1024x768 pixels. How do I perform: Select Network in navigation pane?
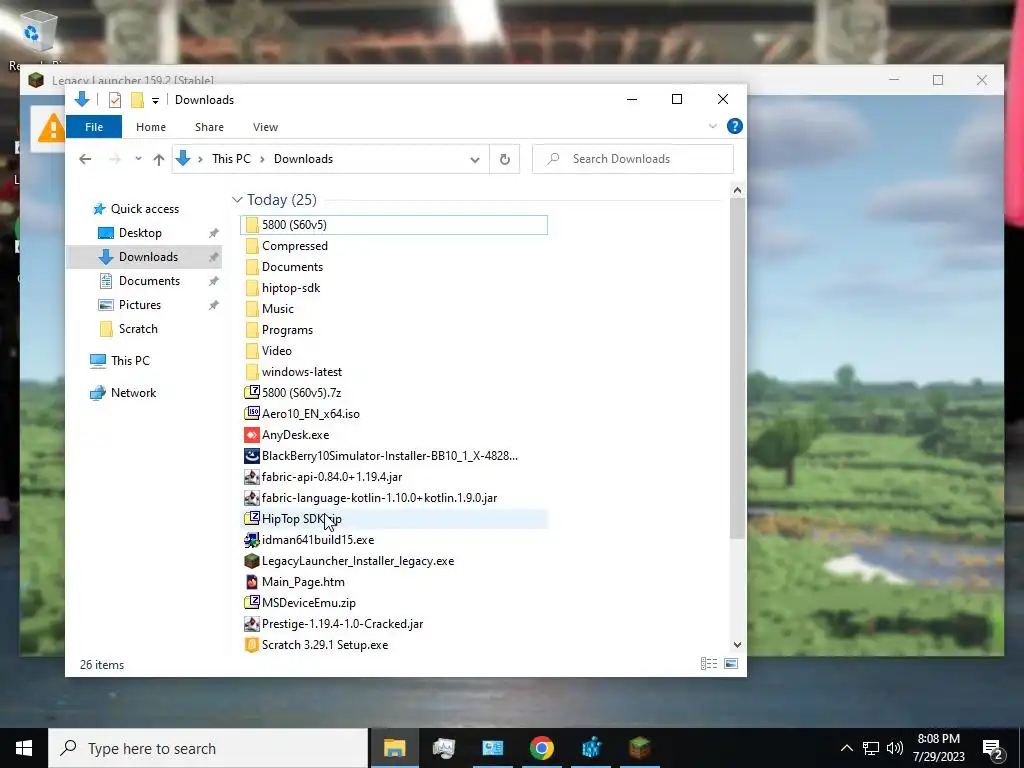click(133, 392)
